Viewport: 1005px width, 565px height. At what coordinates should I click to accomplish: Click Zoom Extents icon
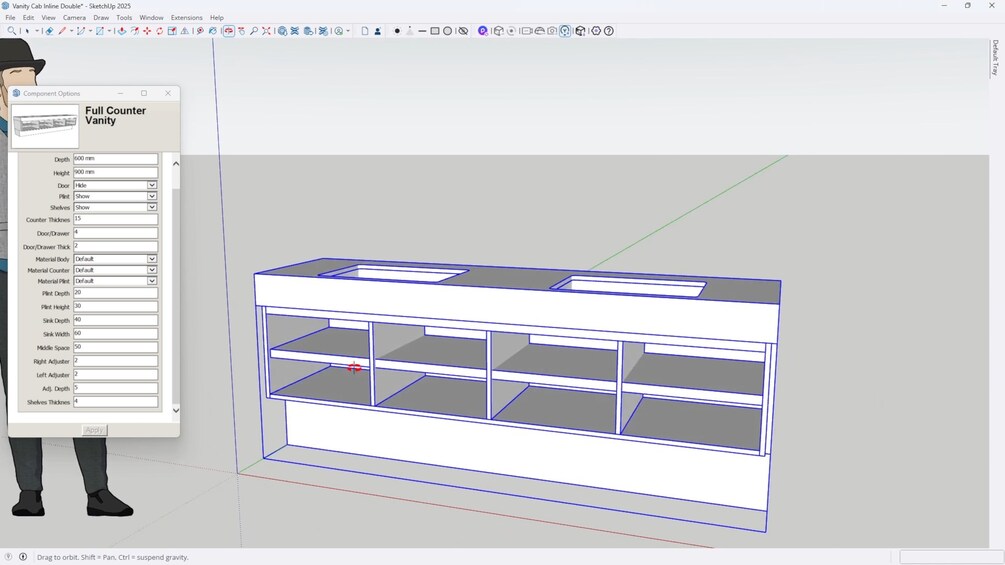tap(267, 31)
